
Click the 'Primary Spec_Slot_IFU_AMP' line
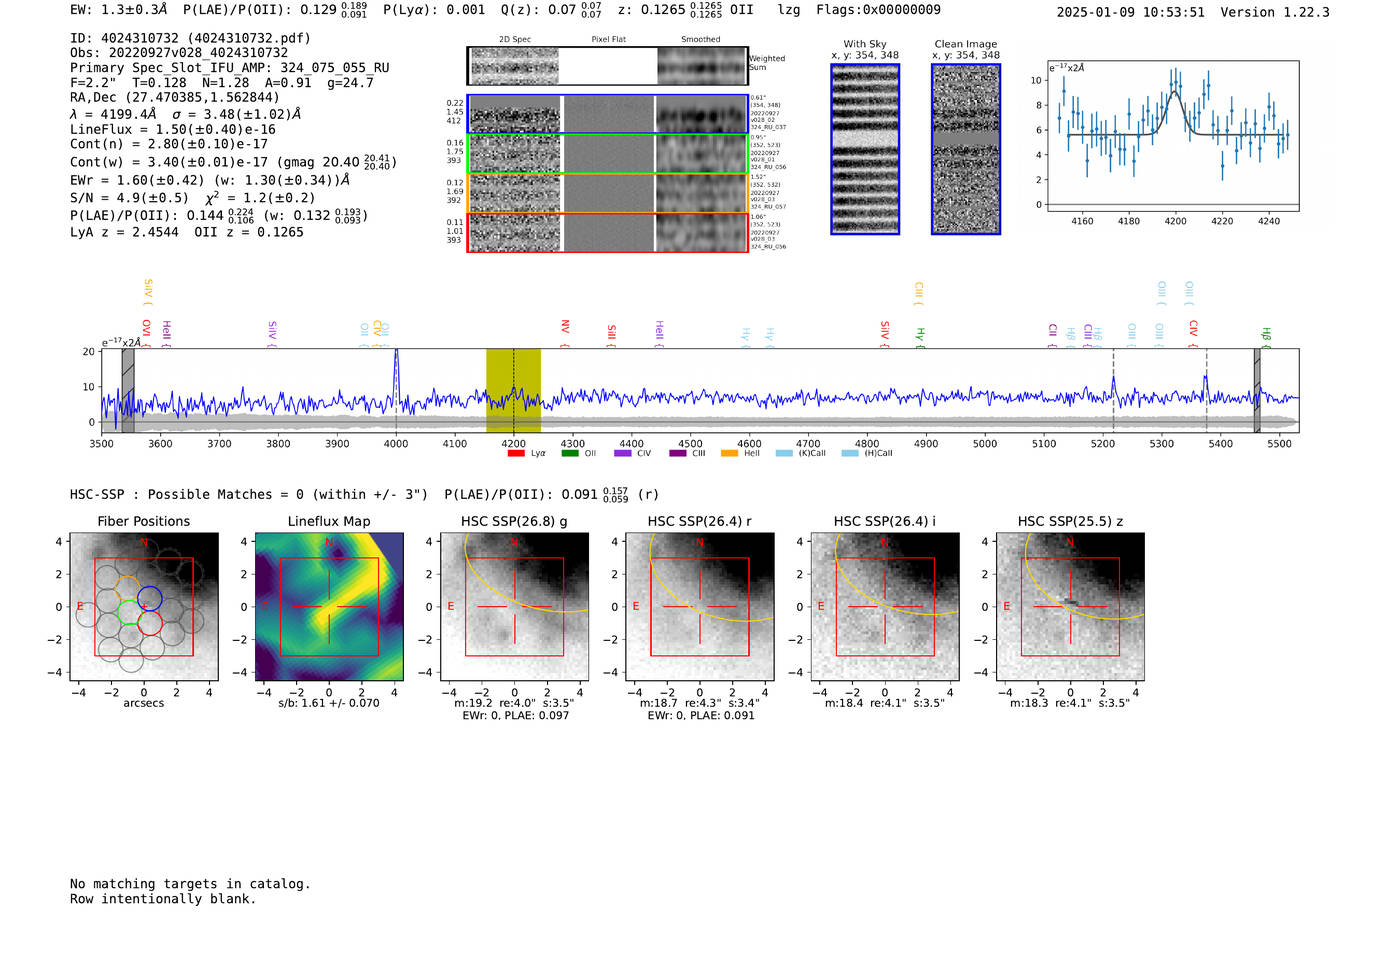point(230,68)
